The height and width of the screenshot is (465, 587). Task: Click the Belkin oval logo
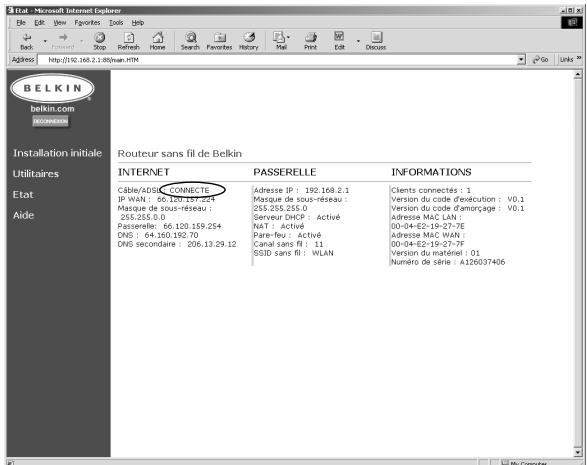tap(52, 88)
